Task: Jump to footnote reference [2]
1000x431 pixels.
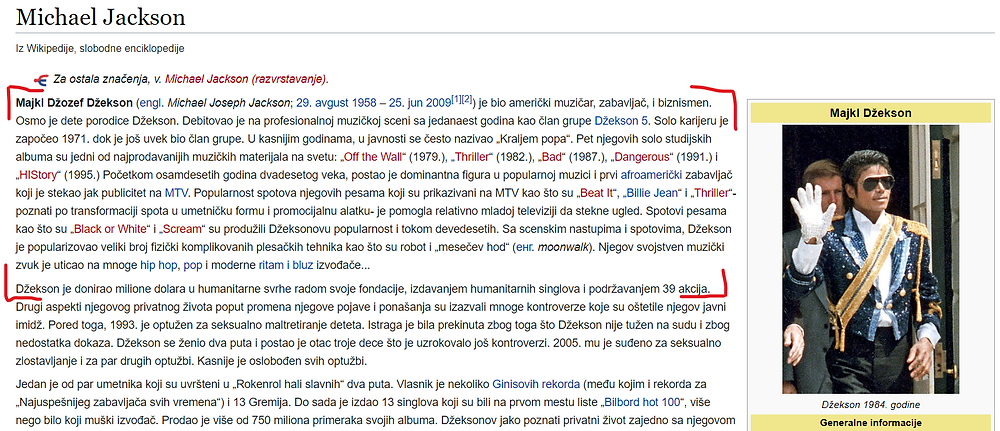Action: 467,99
